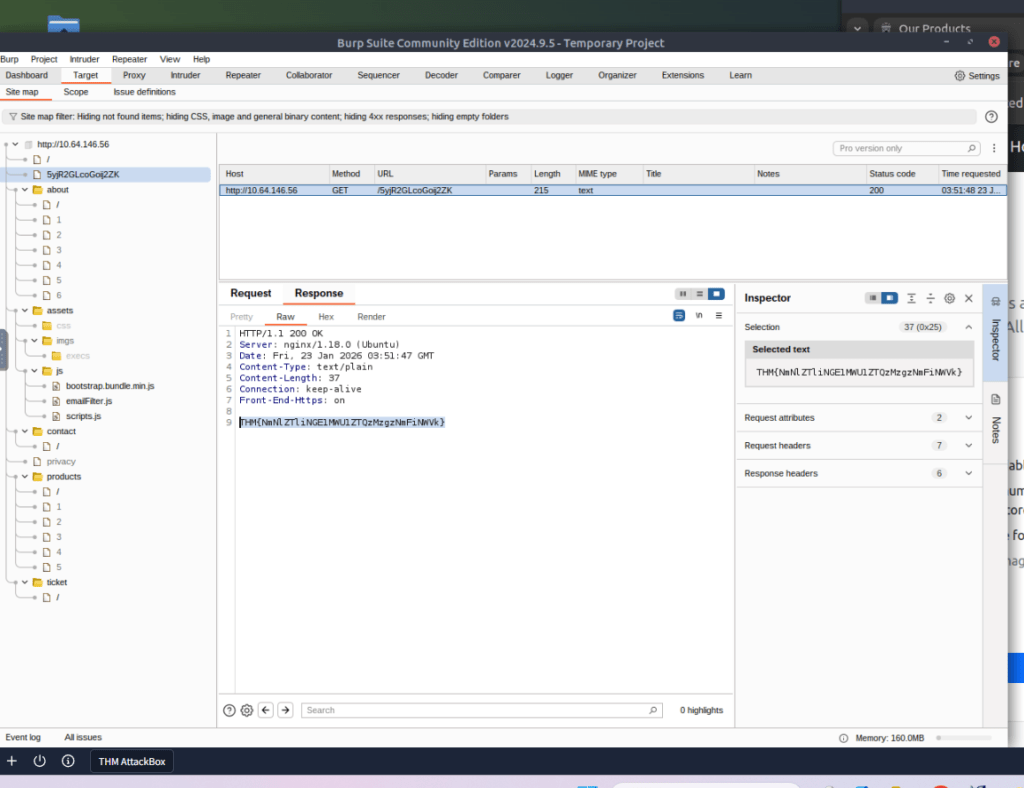The height and width of the screenshot is (788, 1024).
Task: Close the Inspector panel
Action: [968, 298]
